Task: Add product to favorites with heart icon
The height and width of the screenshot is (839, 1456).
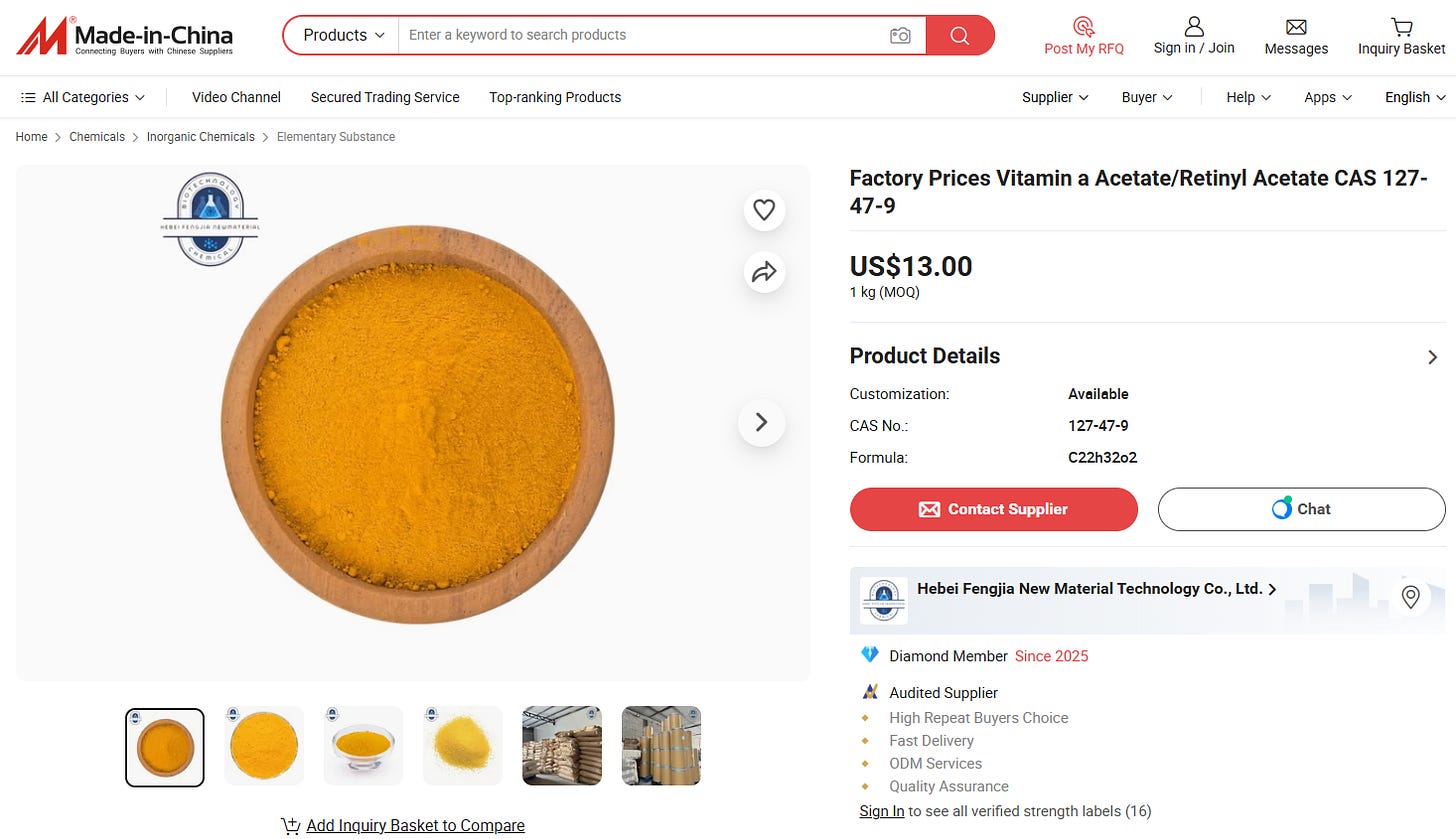Action: 764,210
